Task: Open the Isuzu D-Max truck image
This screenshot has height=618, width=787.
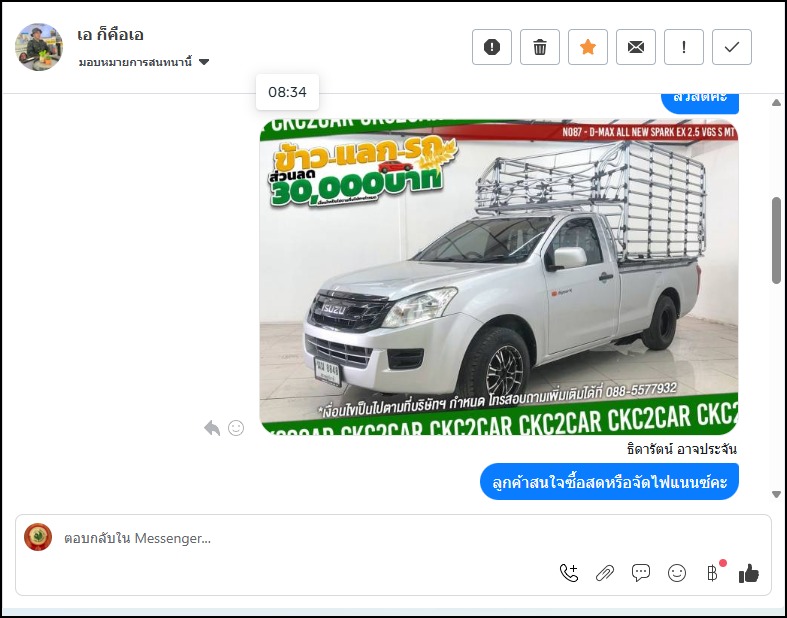Action: click(498, 277)
